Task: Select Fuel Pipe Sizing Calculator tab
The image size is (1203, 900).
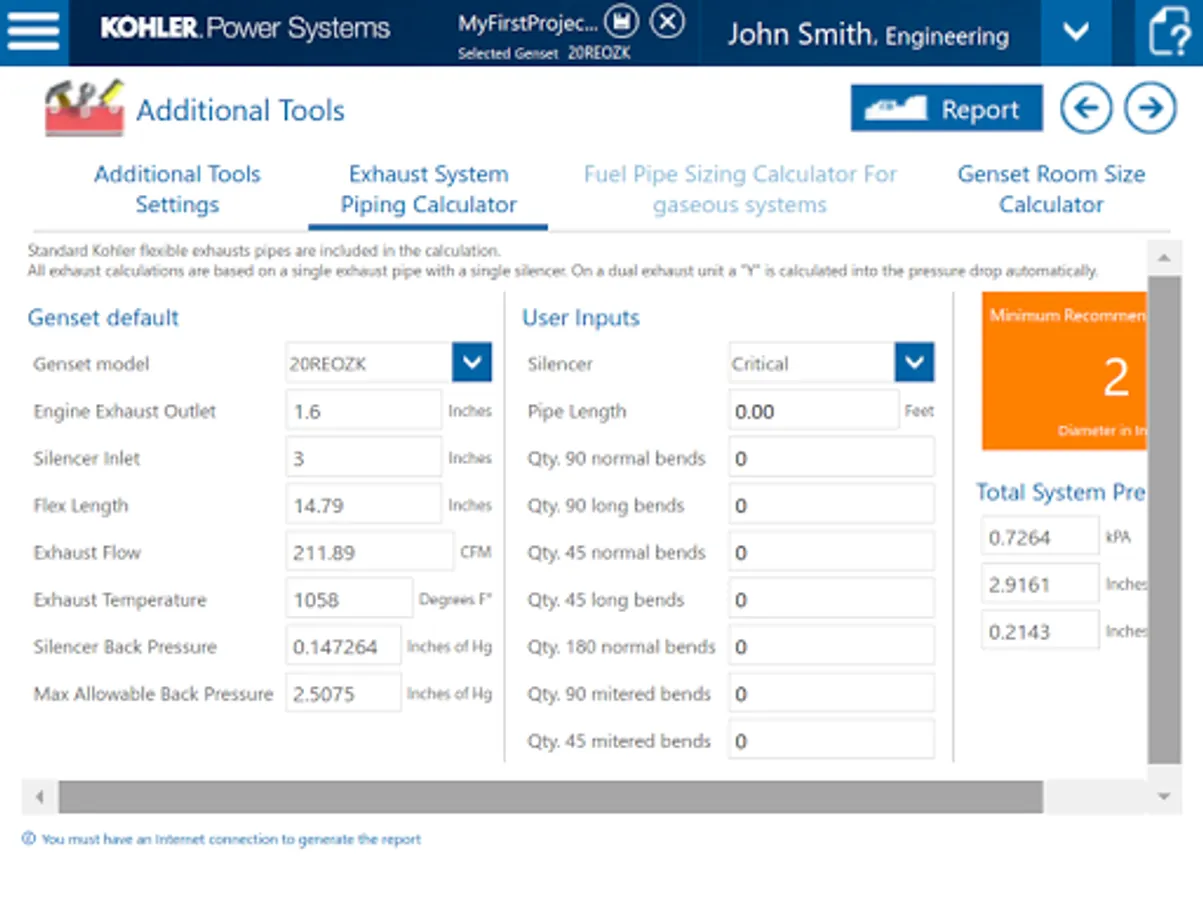Action: 740,189
